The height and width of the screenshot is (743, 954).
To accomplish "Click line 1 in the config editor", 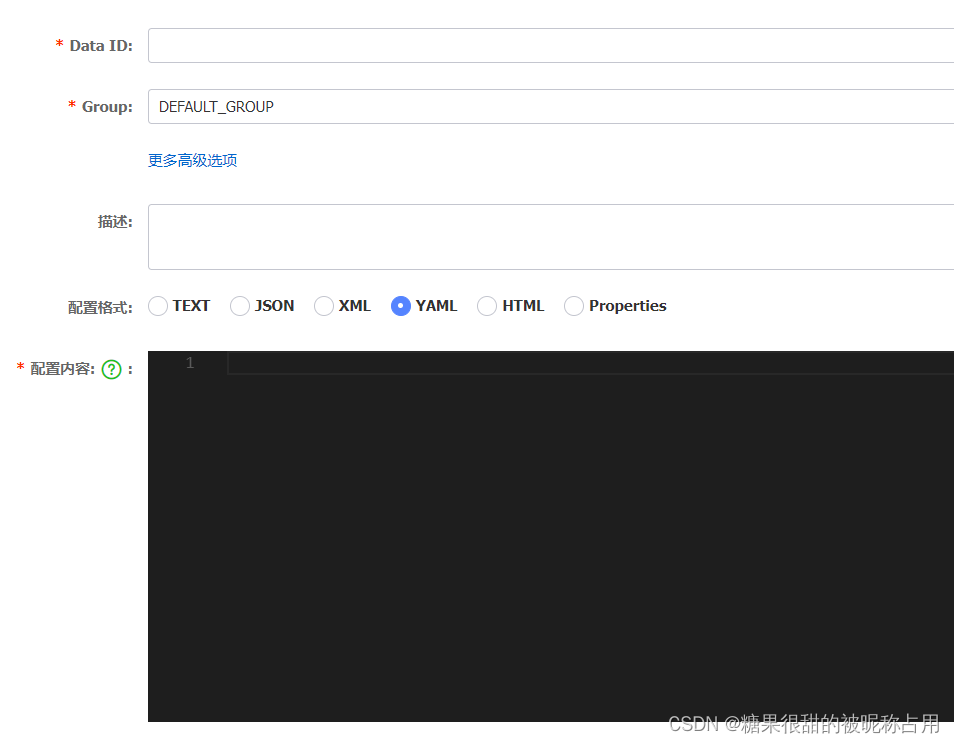I will click(x=590, y=363).
